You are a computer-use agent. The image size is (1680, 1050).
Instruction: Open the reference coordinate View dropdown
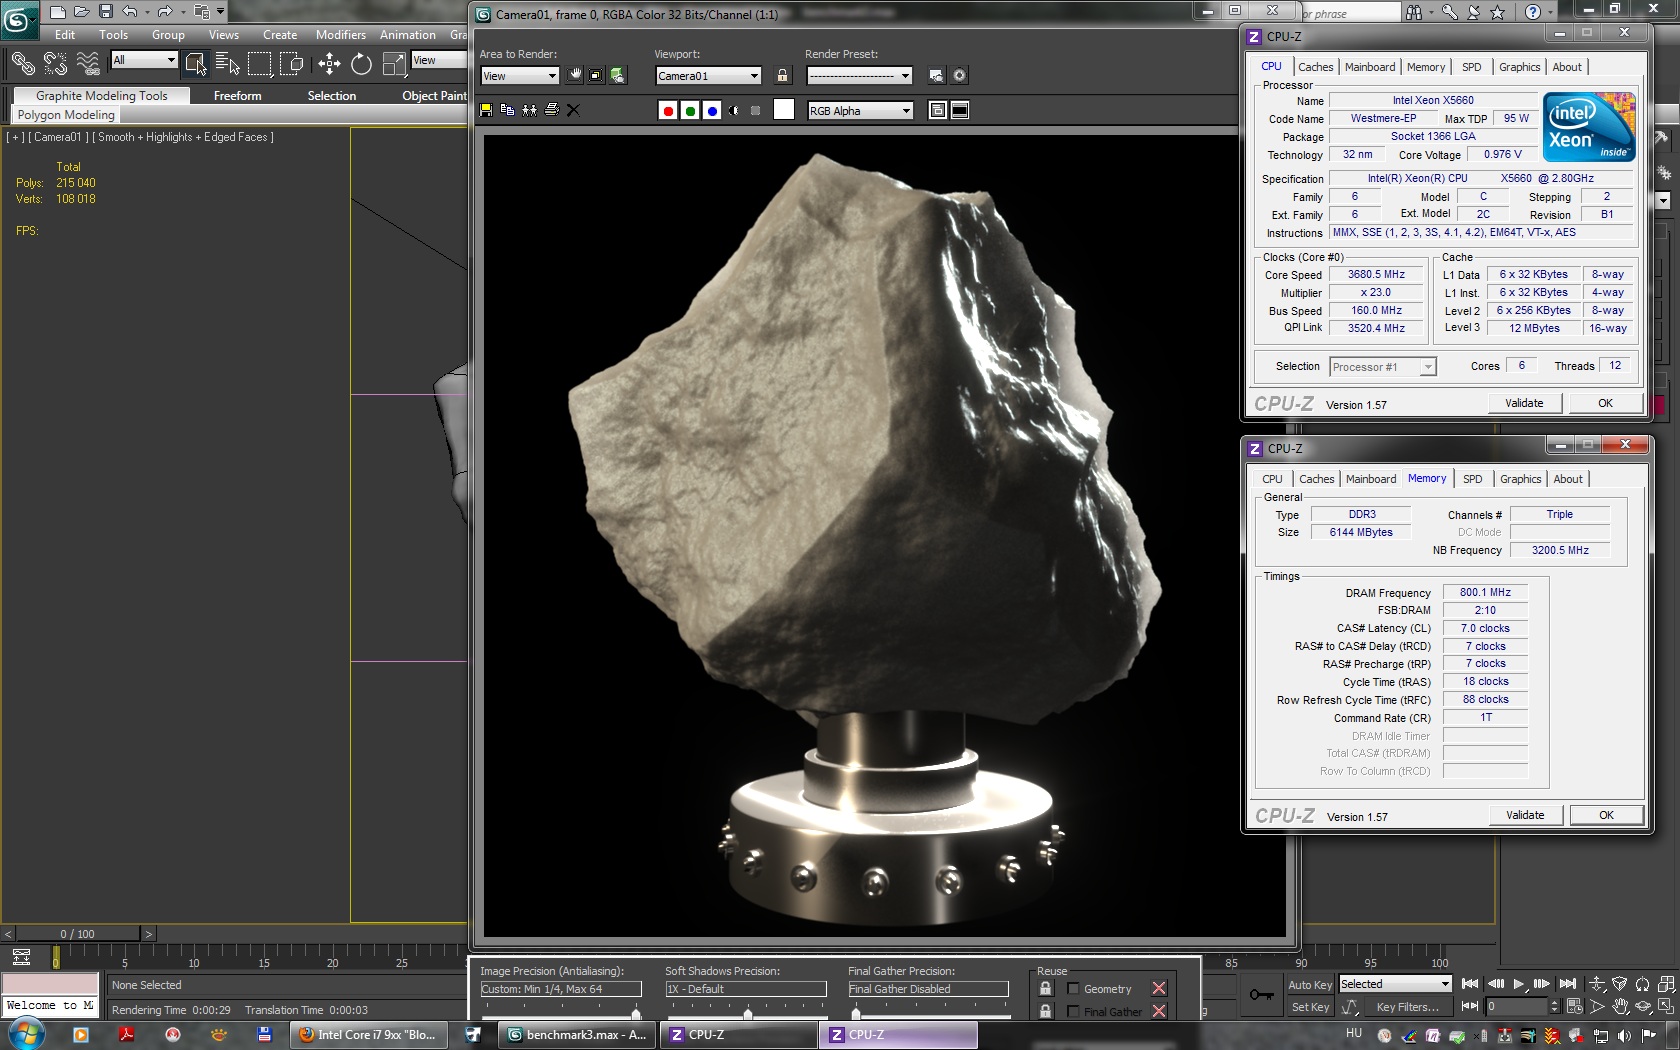[438, 60]
